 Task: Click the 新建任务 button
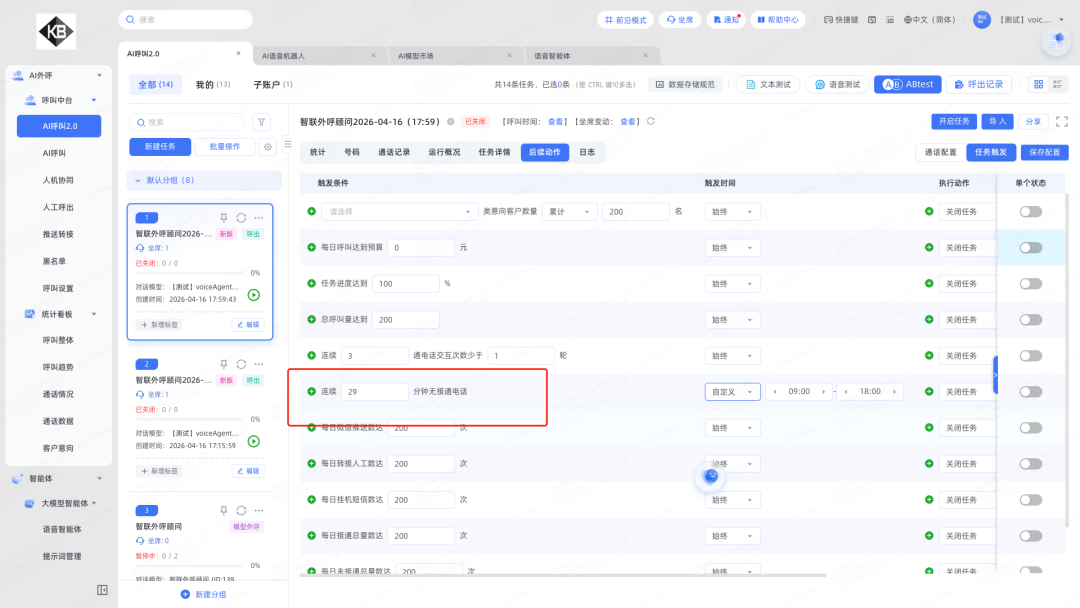tap(159, 147)
